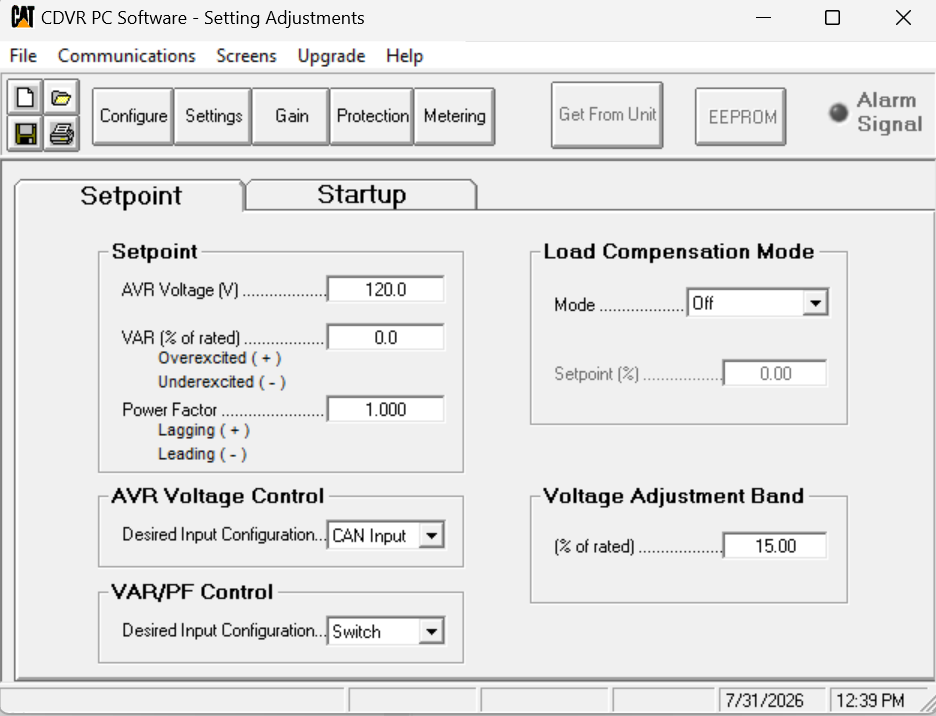Click the Power Factor input field

[386, 410]
